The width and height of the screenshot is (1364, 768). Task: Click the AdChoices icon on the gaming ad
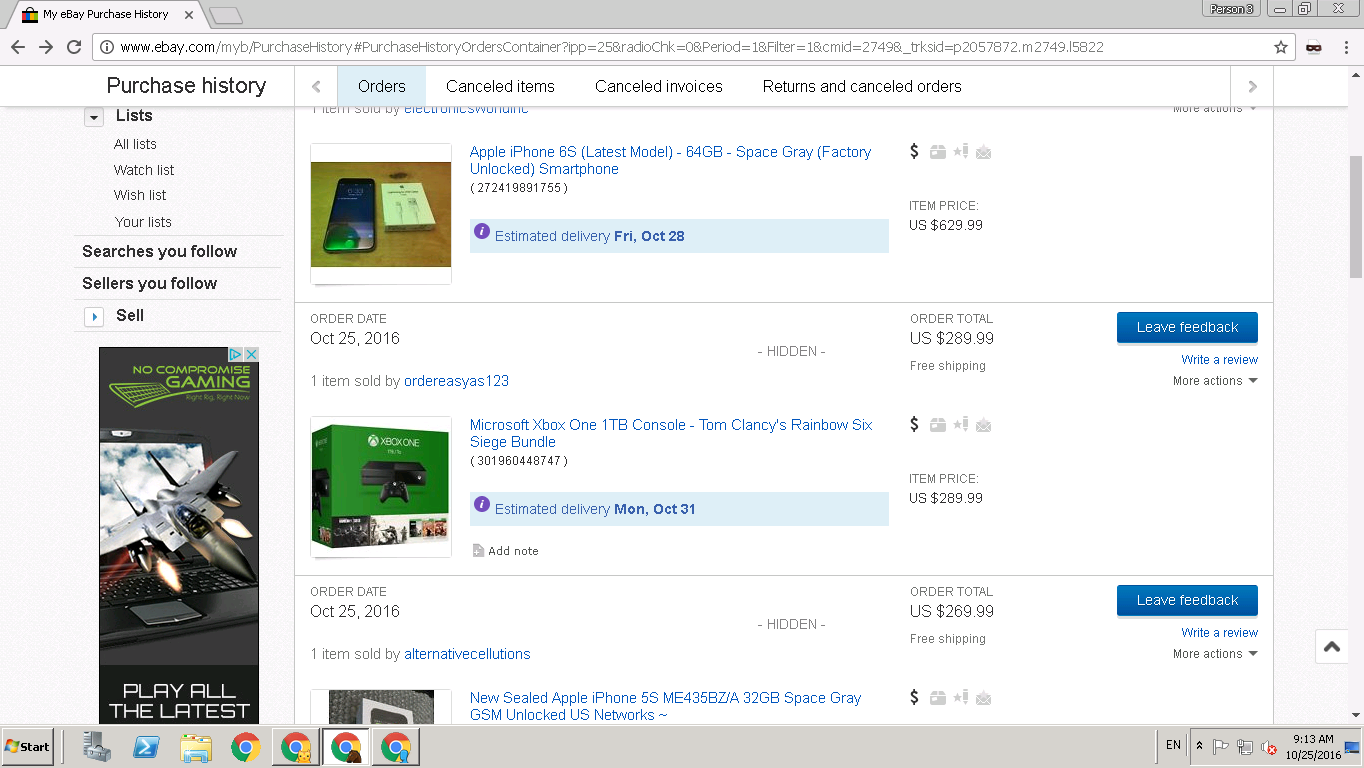tap(236, 354)
